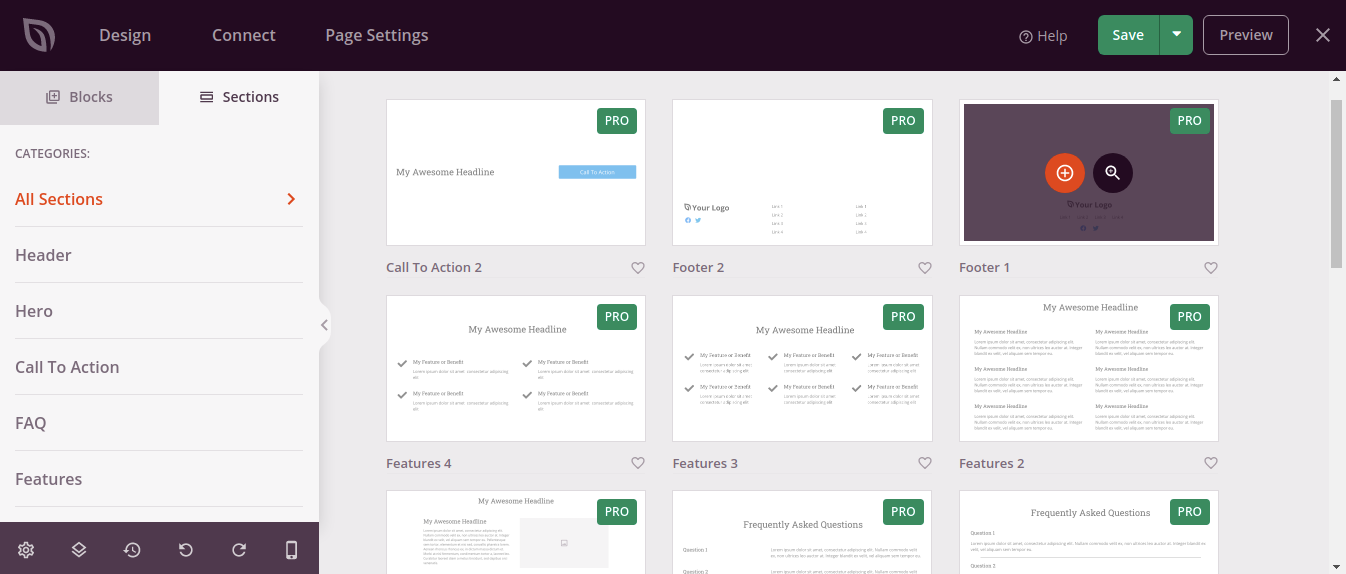The height and width of the screenshot is (574, 1346).
Task: Open Page Settings tab
Action: [376, 35]
